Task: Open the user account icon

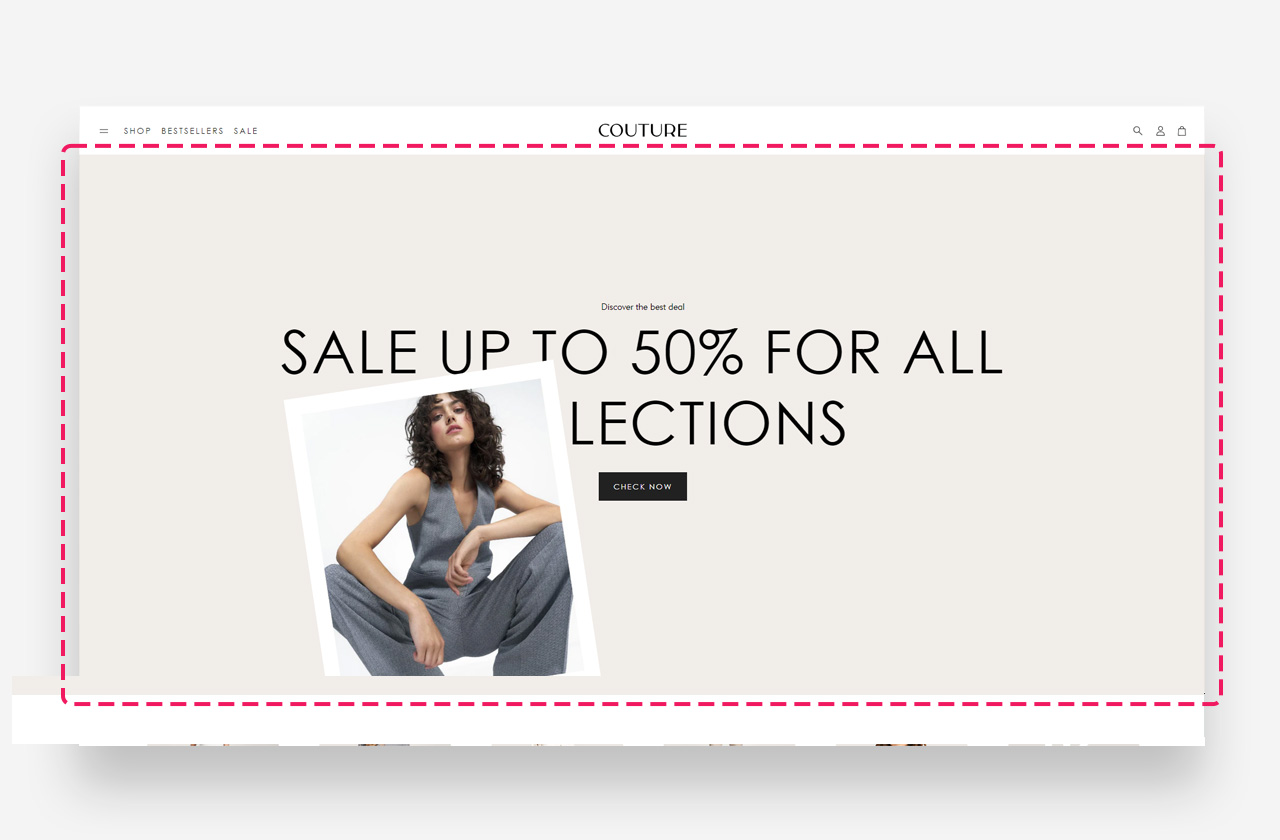Action: coord(1160,131)
